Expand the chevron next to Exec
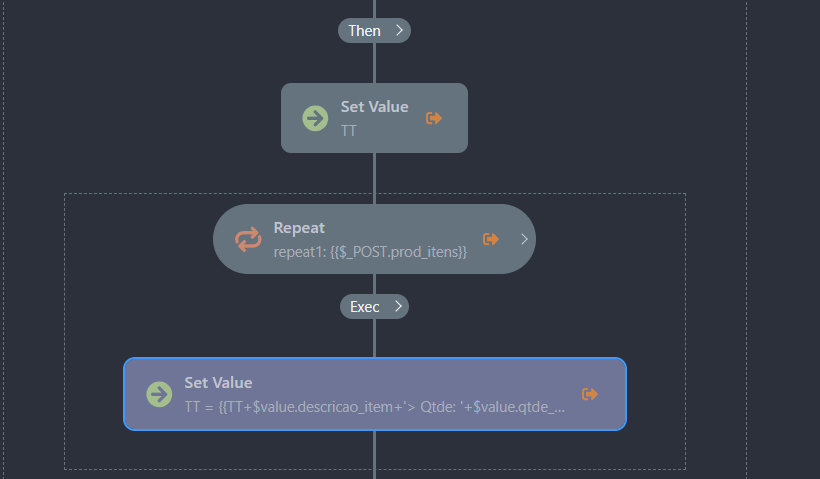820x479 pixels. click(x=398, y=306)
